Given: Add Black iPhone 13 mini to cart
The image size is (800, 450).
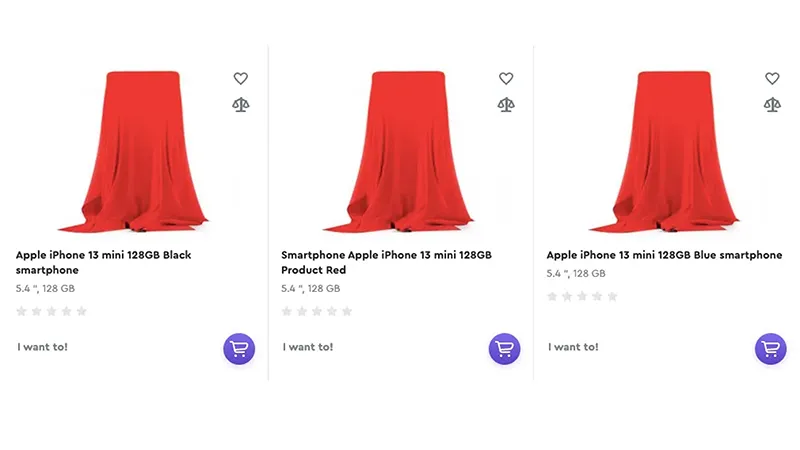Looking at the screenshot, I should (239, 349).
